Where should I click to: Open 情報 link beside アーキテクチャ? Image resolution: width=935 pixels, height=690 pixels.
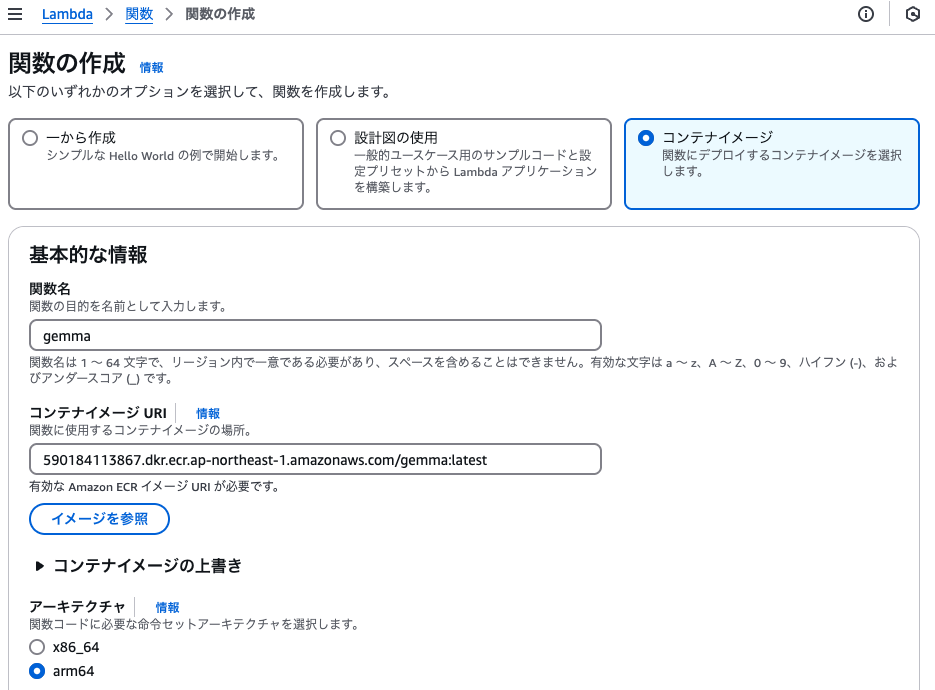pyautogui.click(x=168, y=607)
